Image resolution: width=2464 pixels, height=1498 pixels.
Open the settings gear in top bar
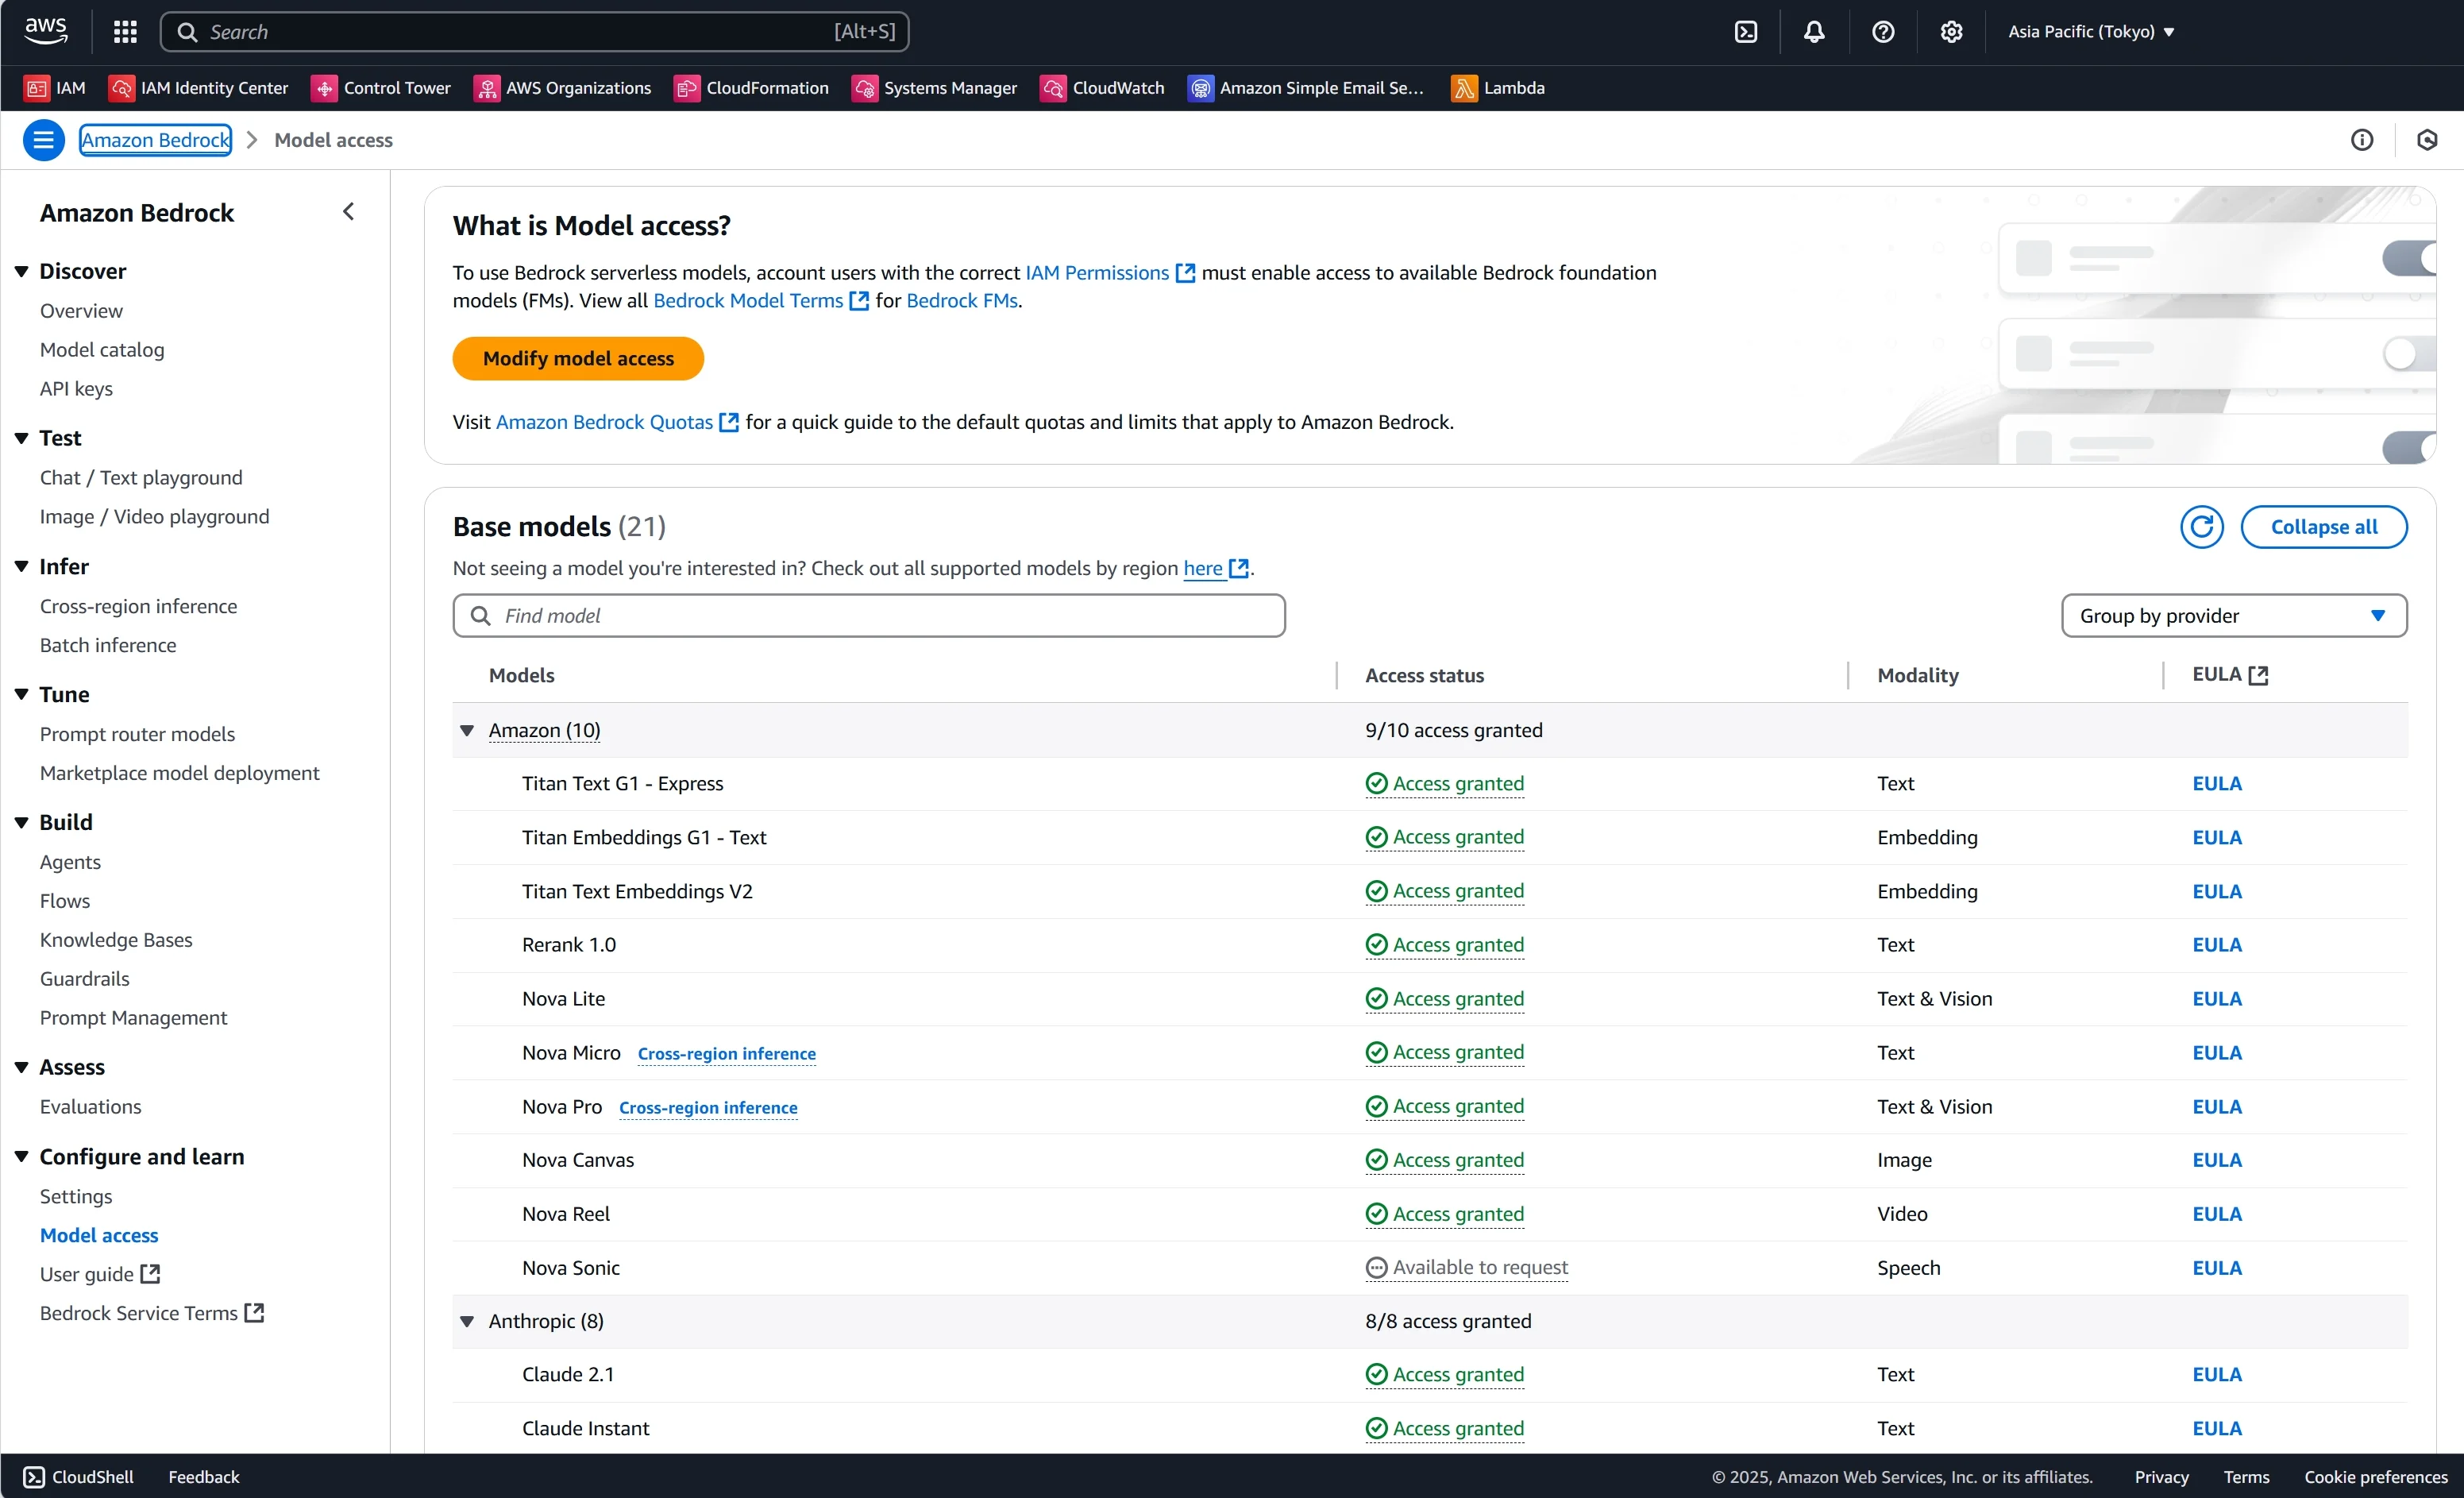coord(1951,32)
